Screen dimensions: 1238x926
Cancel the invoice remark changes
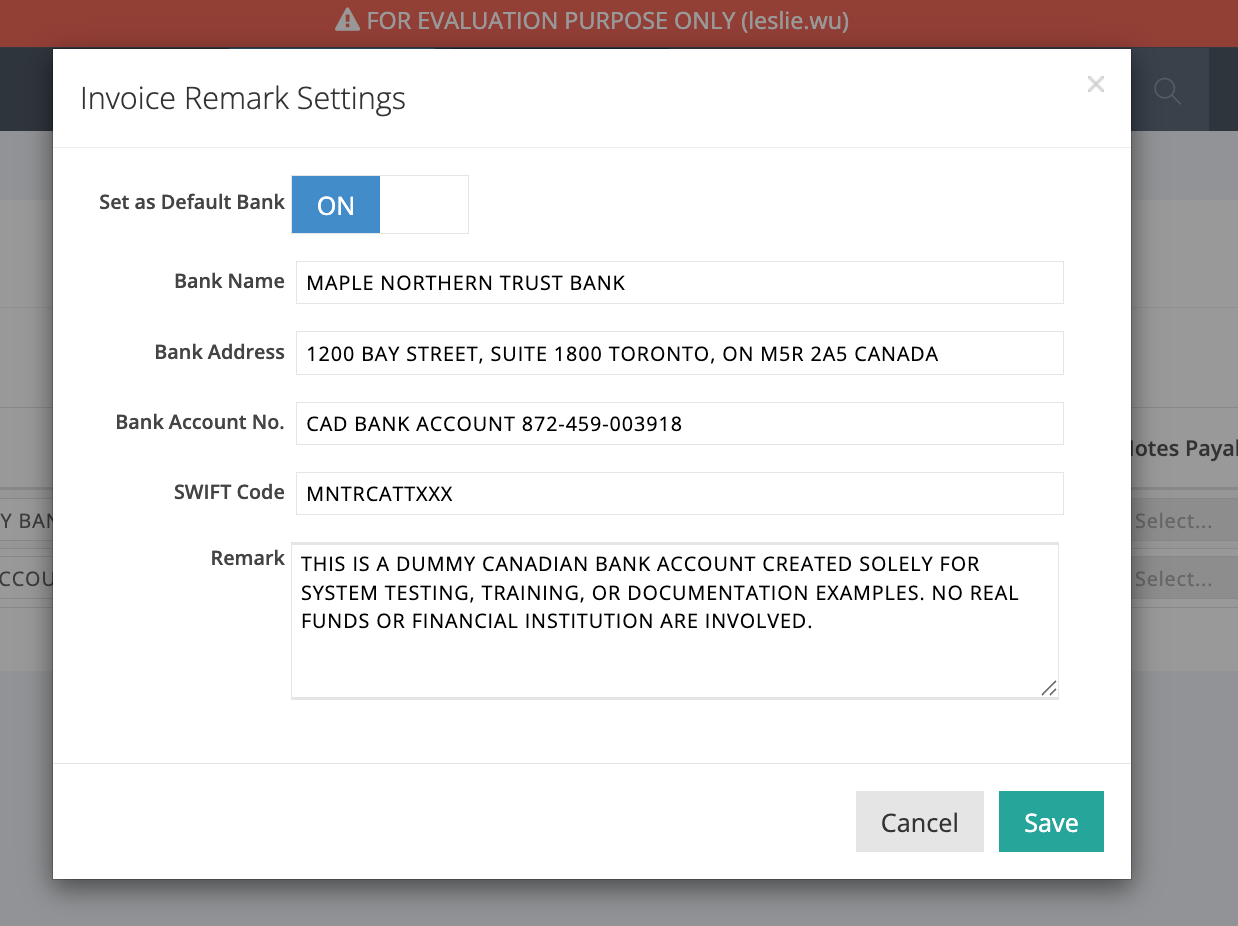(x=919, y=821)
